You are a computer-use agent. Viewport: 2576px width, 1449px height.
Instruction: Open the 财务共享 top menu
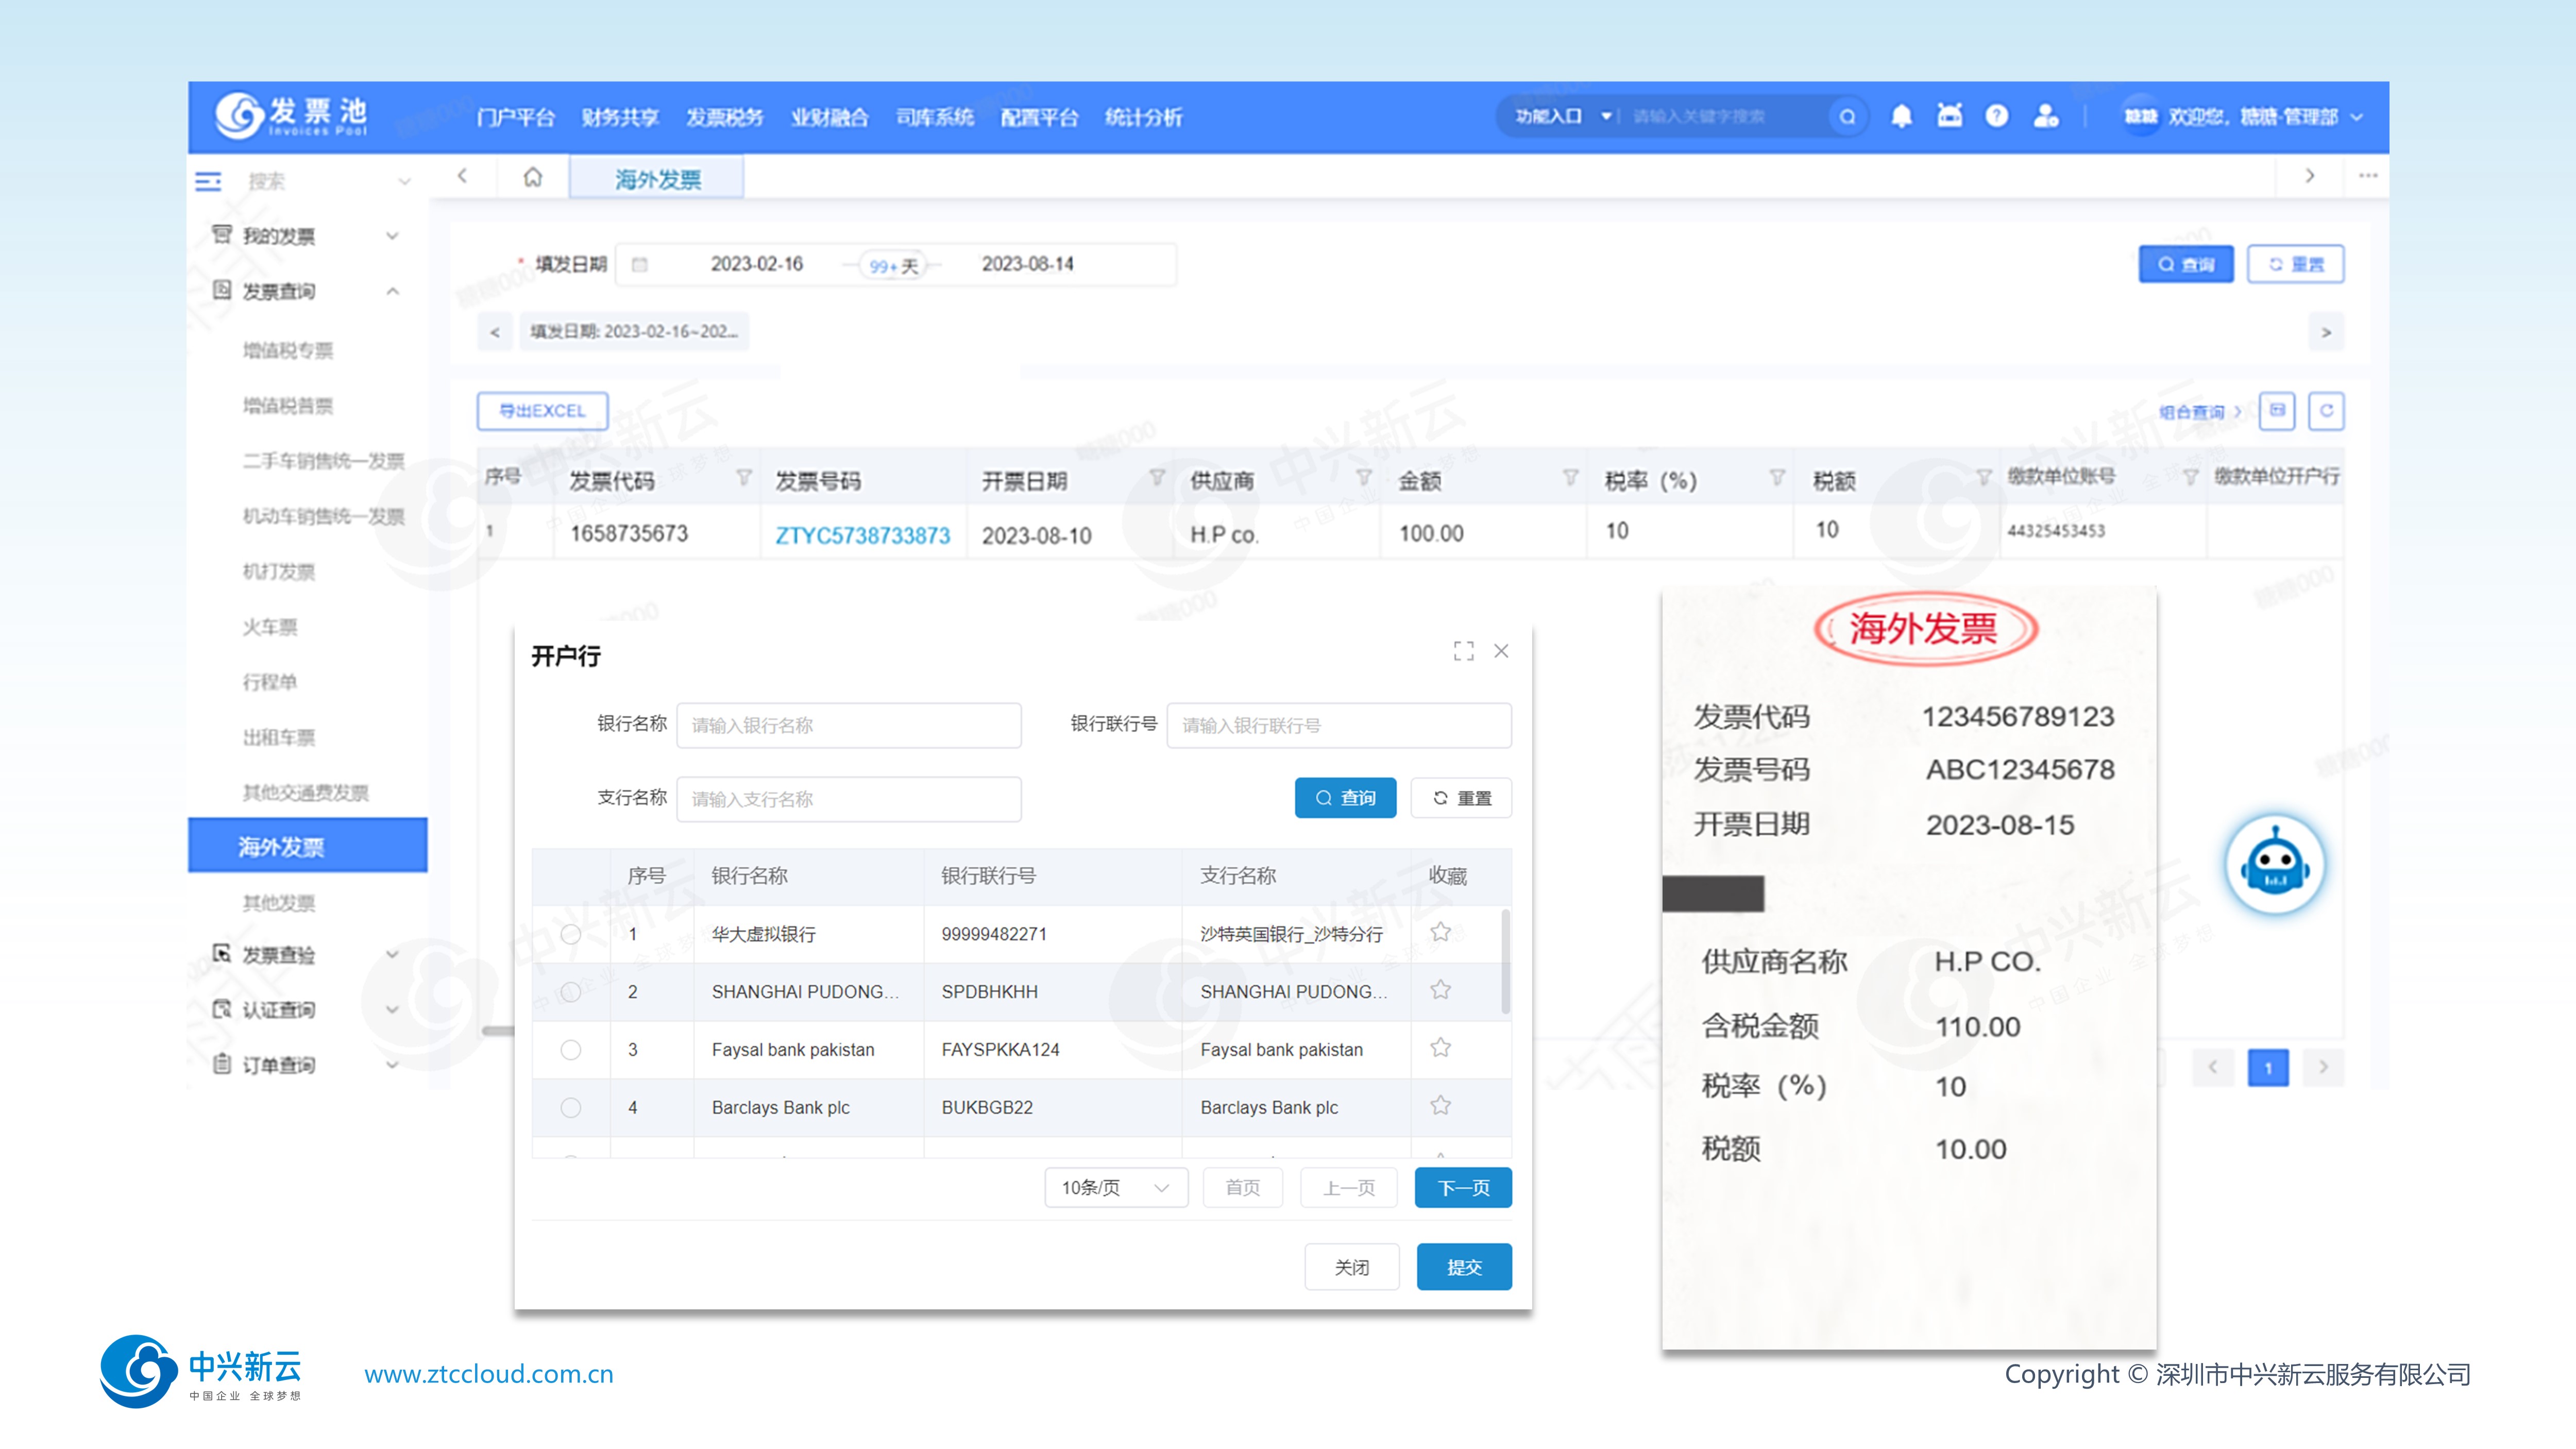(620, 118)
